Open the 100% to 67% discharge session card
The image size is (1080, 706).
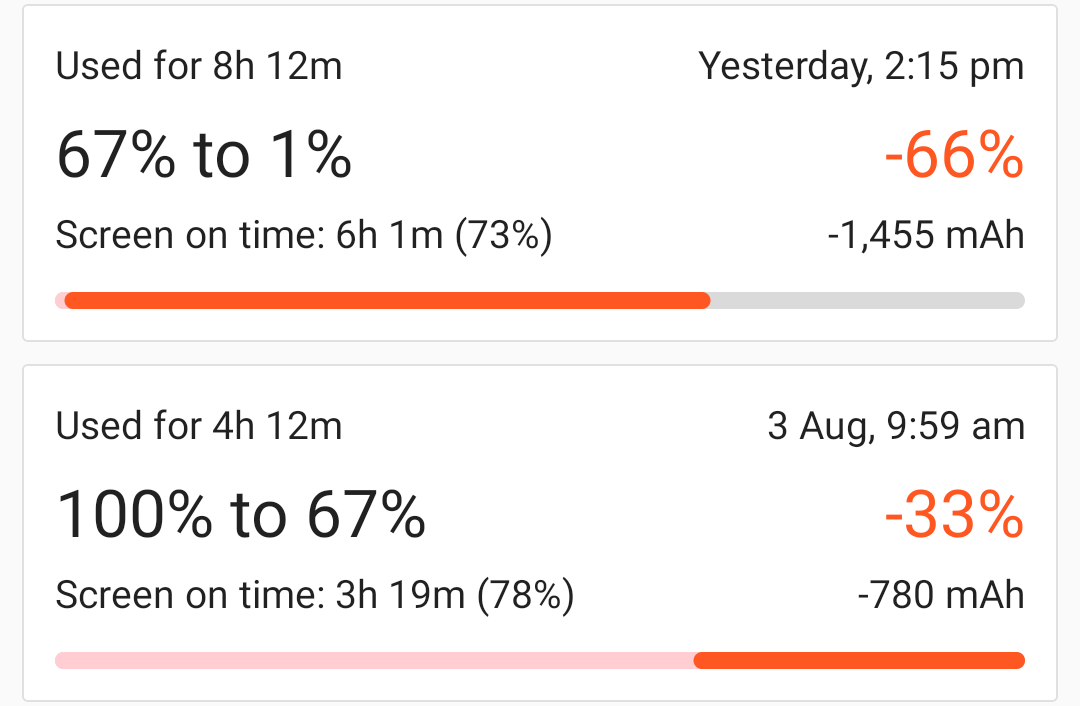[x=540, y=533]
